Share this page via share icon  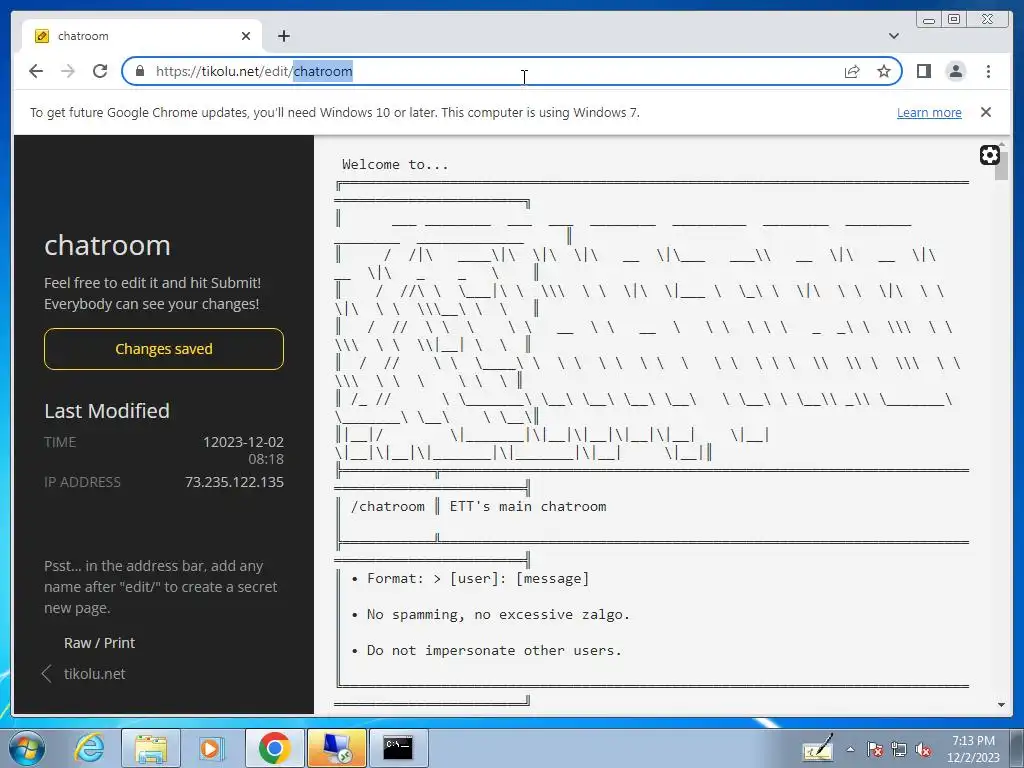click(852, 71)
